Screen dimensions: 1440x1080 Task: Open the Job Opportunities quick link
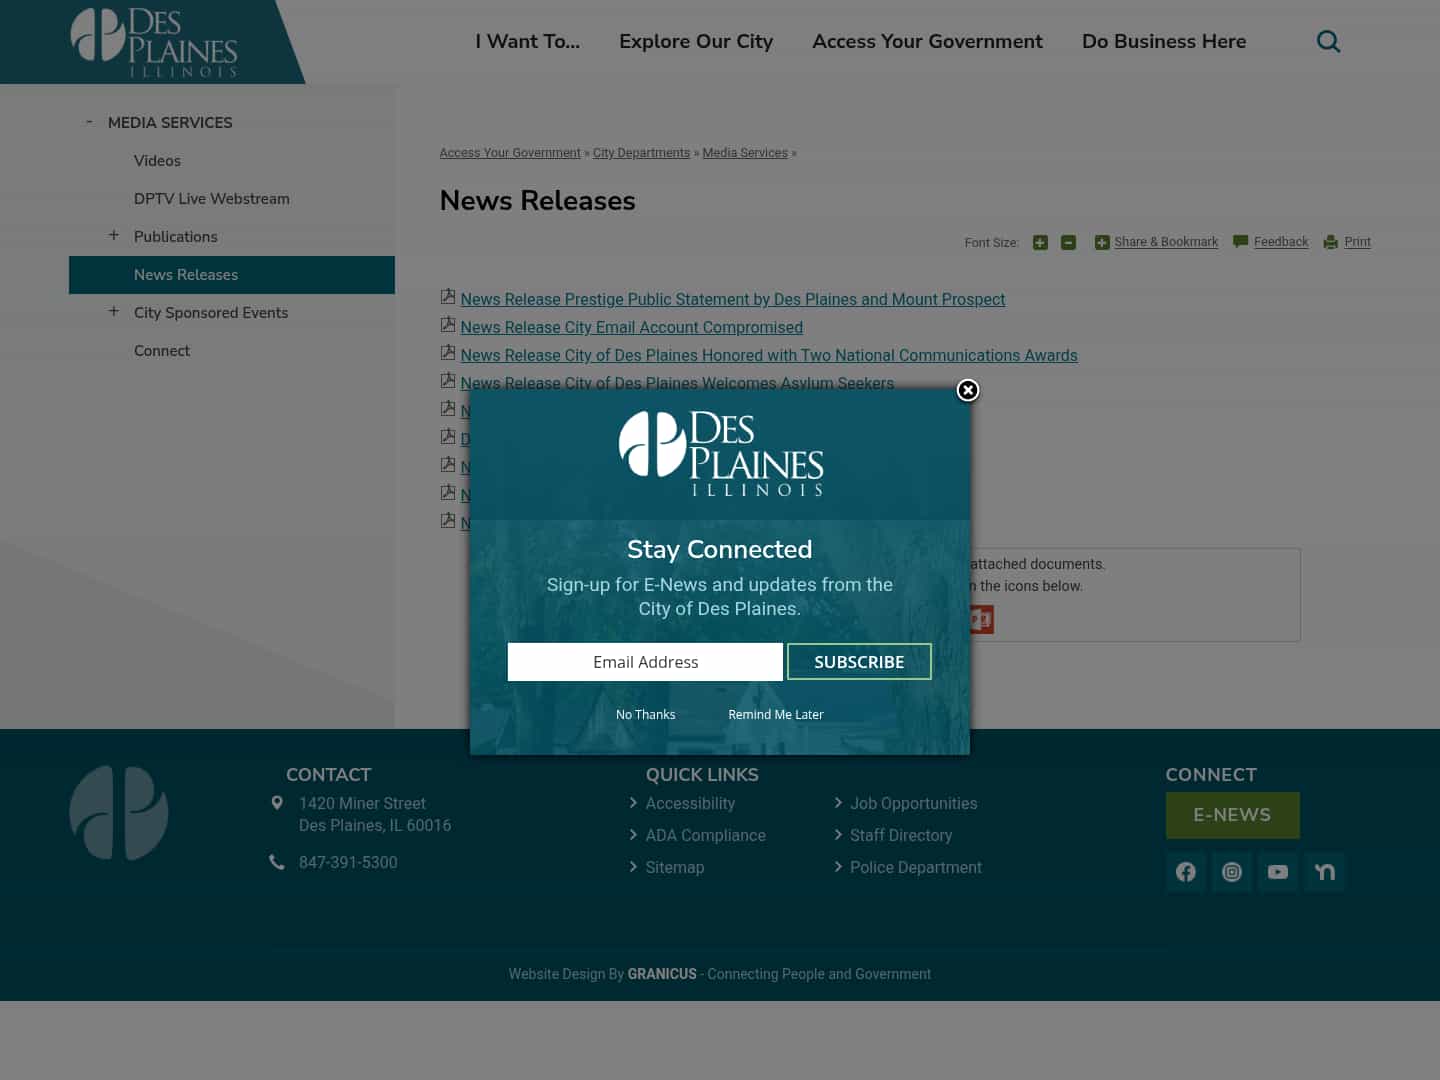pos(914,804)
